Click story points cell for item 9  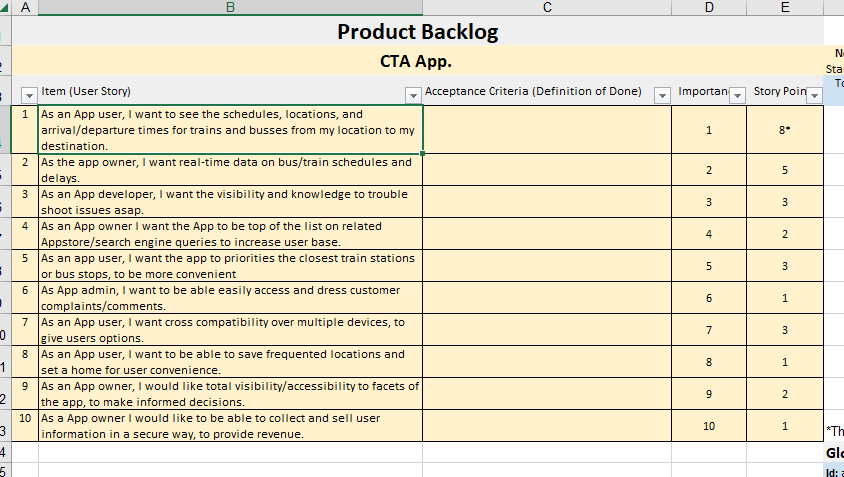785,394
